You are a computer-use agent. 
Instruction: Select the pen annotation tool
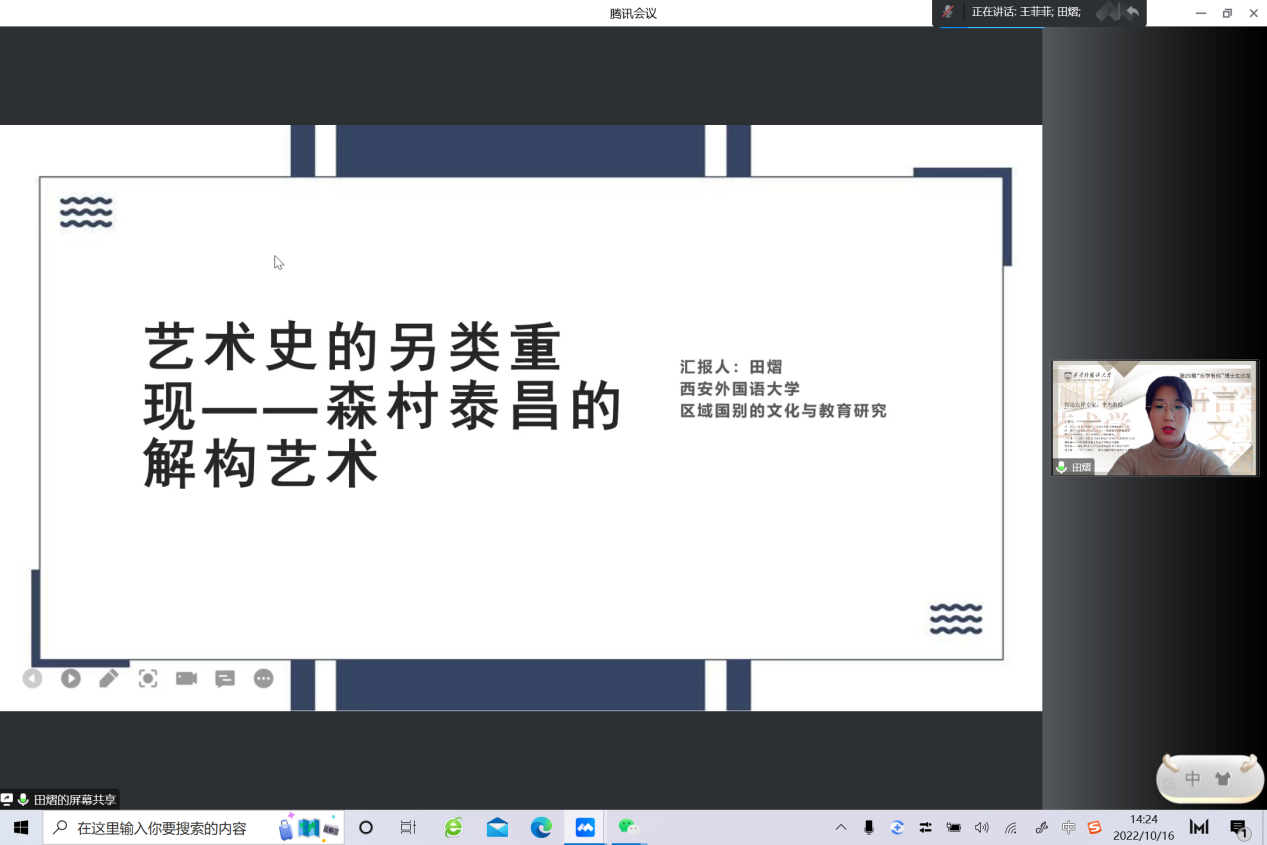coord(109,679)
